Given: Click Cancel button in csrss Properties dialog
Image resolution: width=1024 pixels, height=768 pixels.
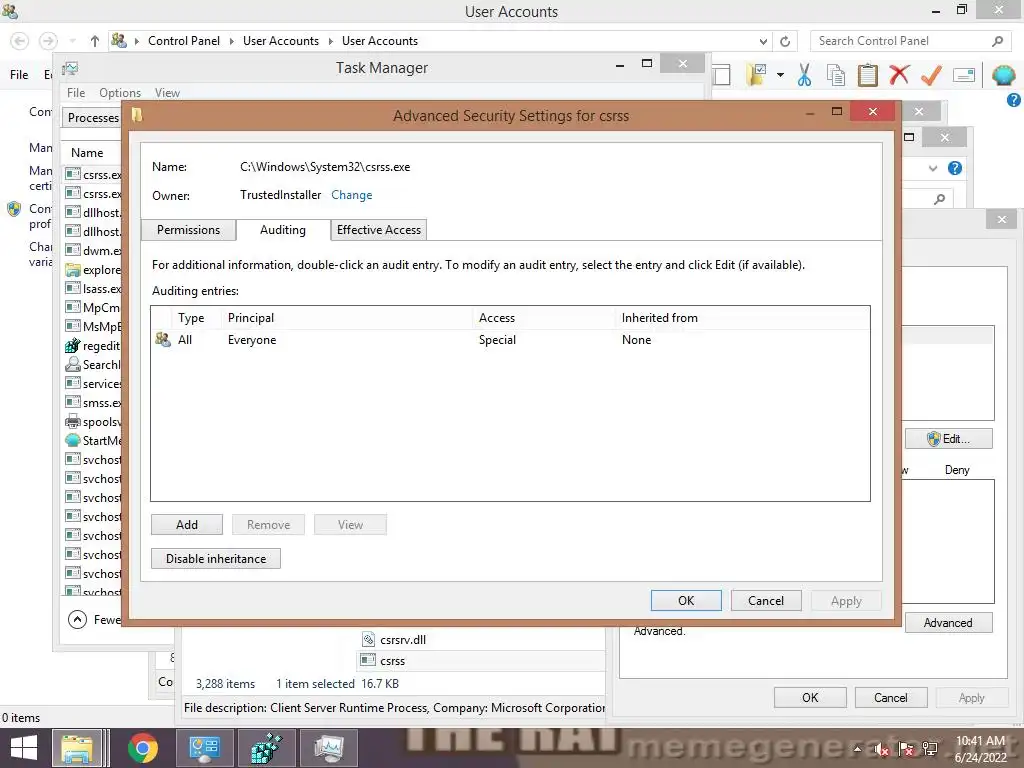Looking at the screenshot, I should pos(891,697).
